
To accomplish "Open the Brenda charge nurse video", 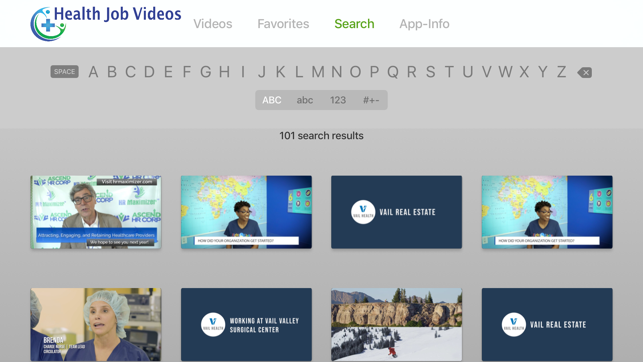I will pos(96,324).
